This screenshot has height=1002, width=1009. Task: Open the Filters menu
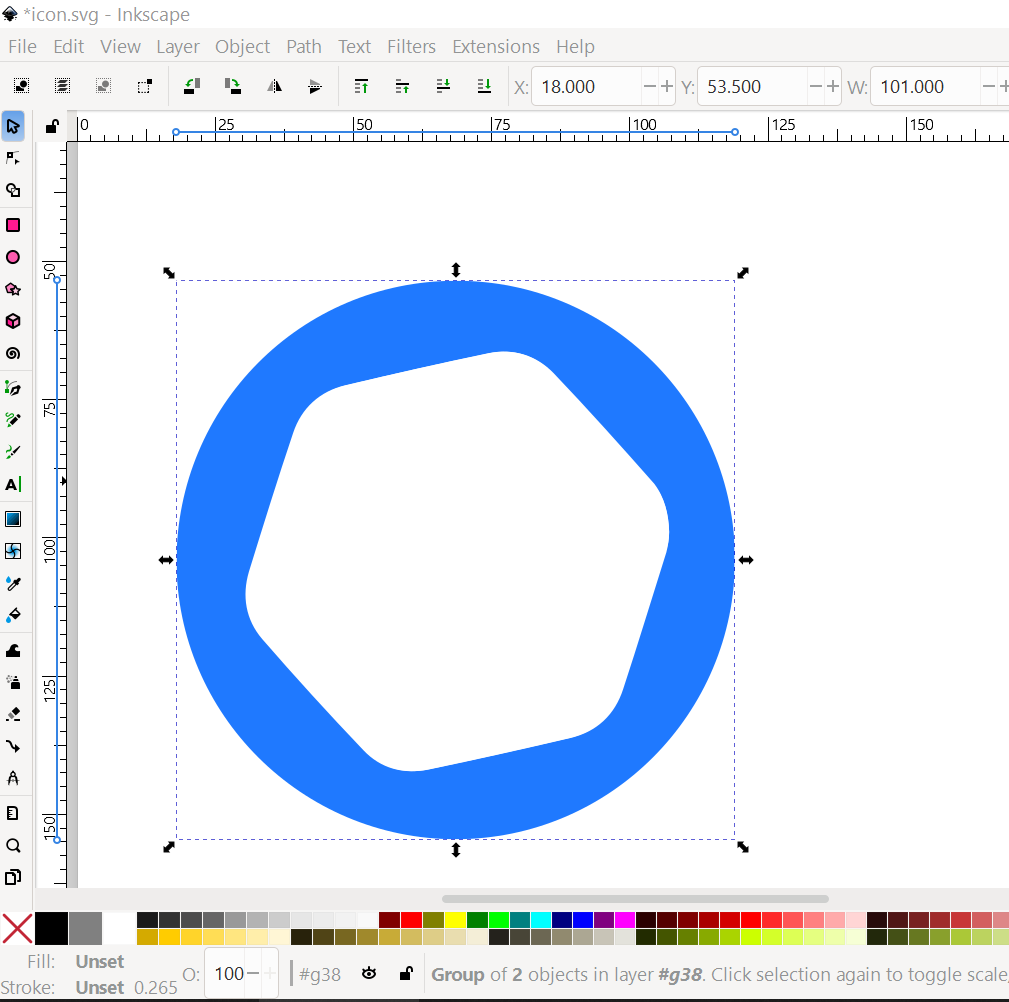411,46
